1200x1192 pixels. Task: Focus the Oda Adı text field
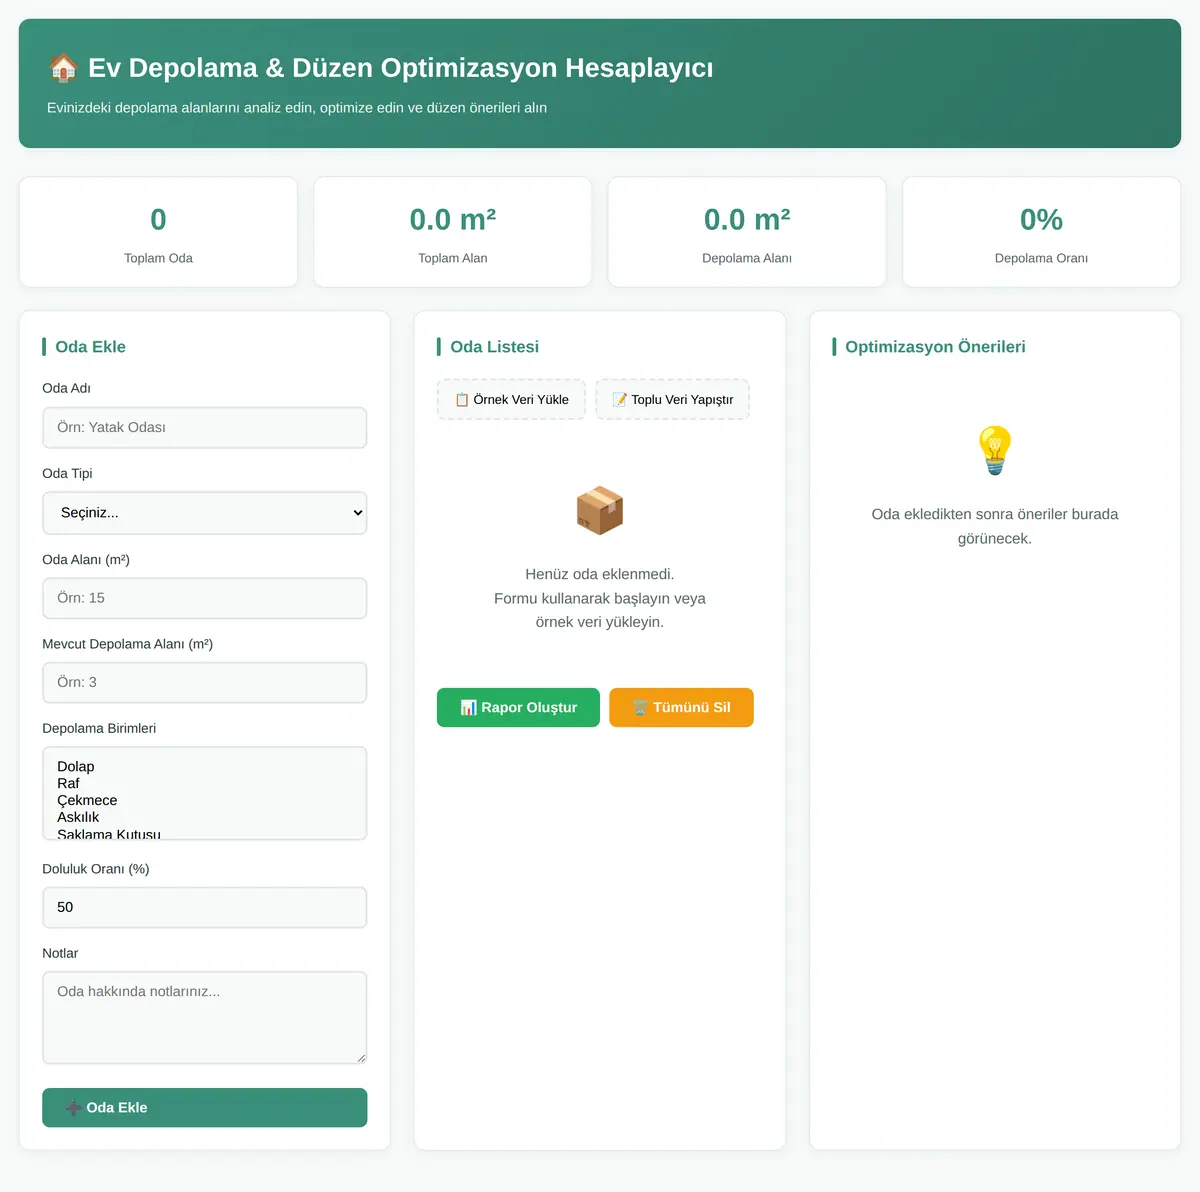(x=205, y=427)
